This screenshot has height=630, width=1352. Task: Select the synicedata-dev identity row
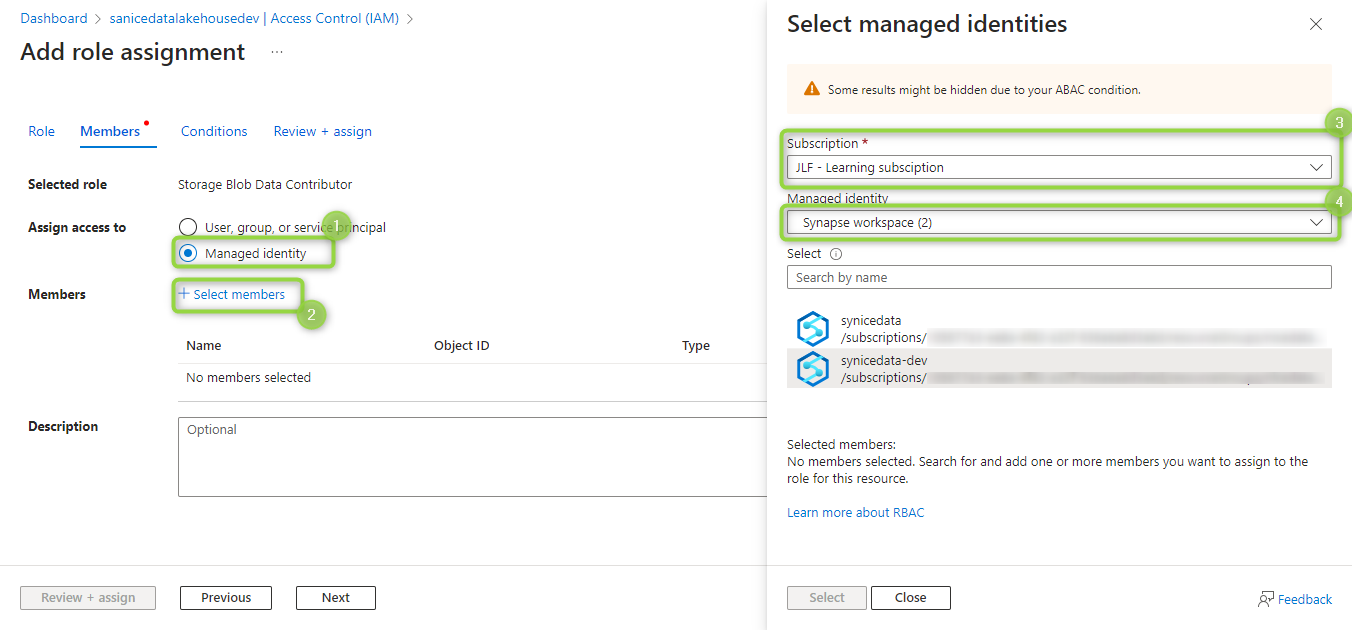[x=1059, y=368]
